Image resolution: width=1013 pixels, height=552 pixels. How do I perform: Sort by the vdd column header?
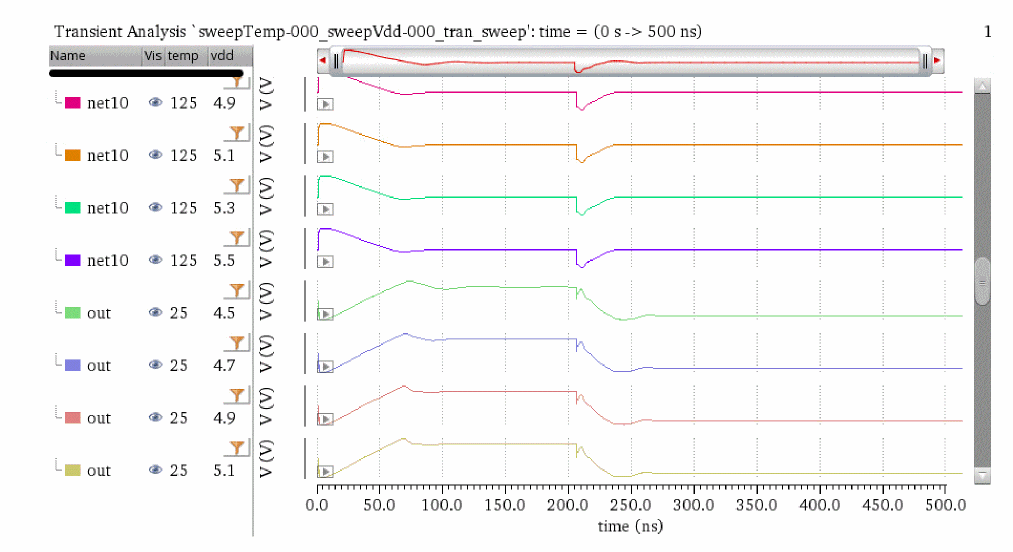tap(230, 56)
